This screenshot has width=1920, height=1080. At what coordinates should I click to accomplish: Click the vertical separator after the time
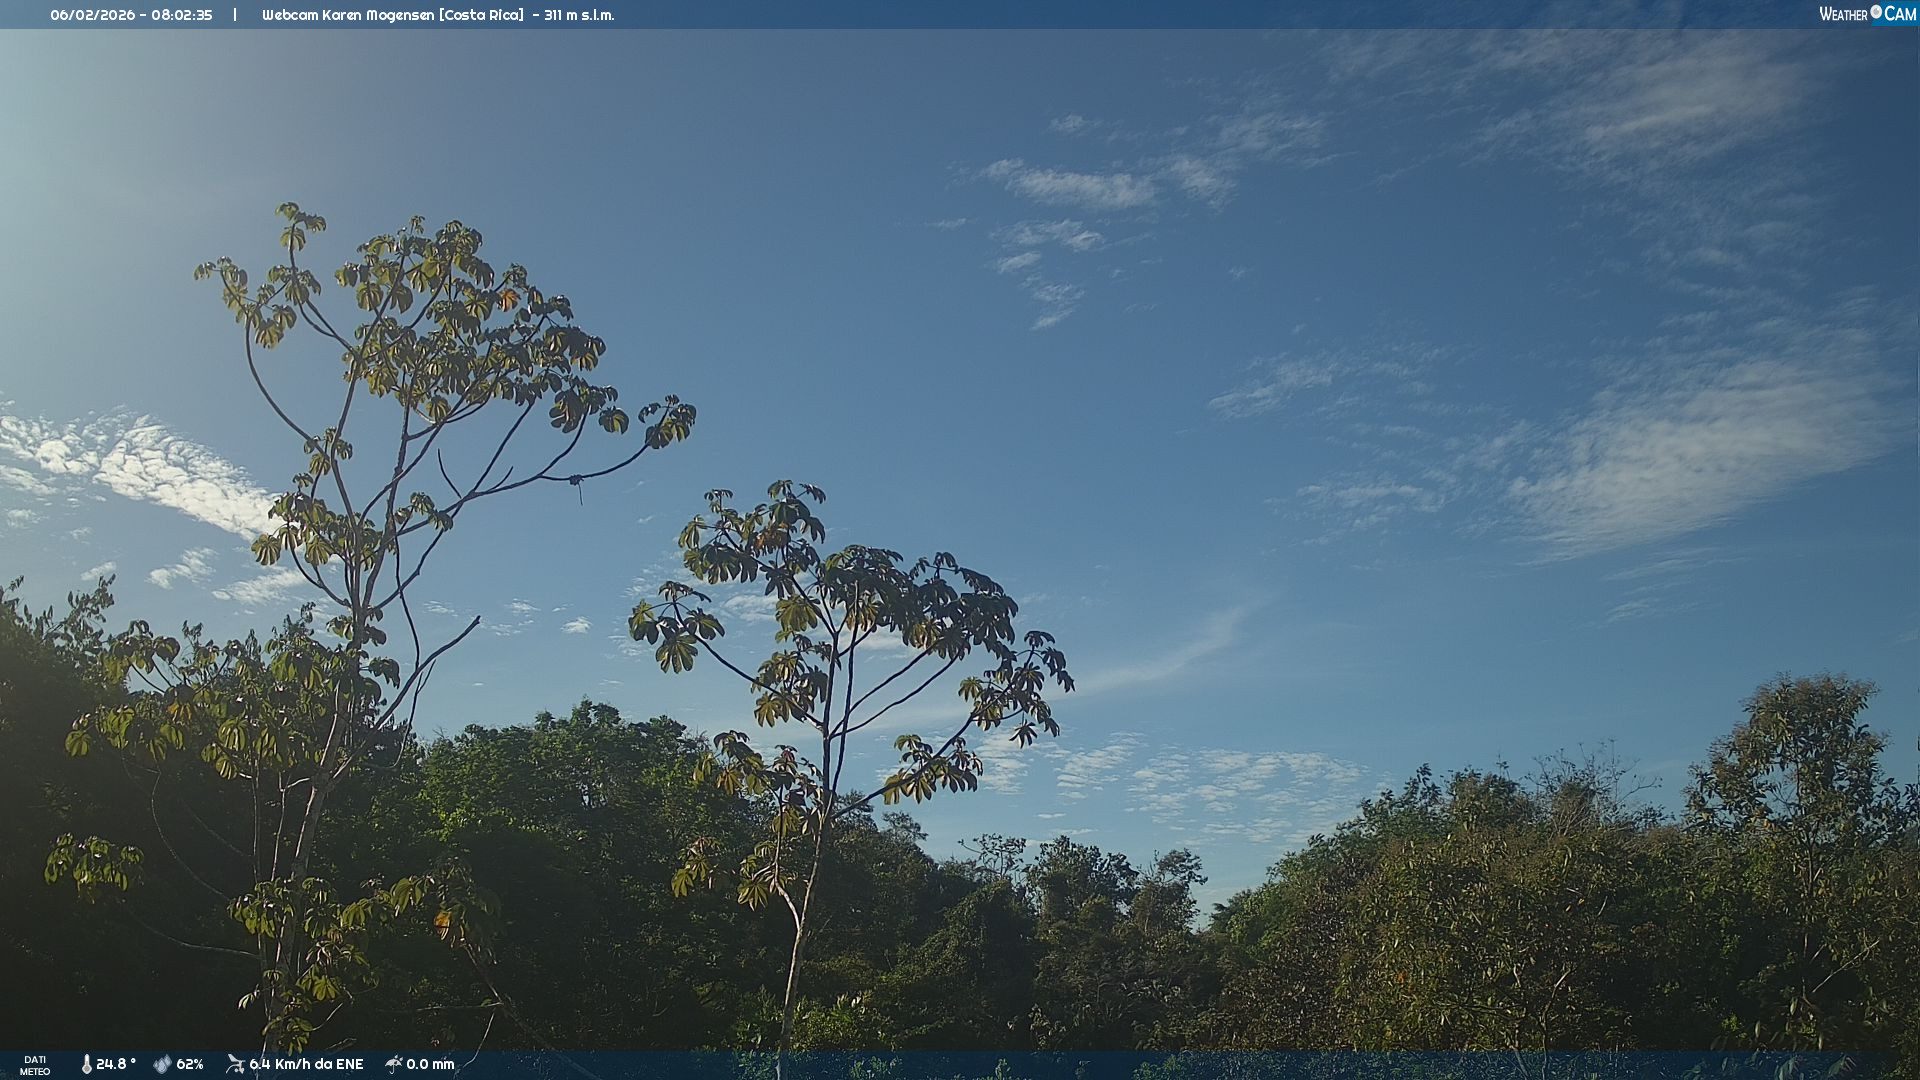pos(235,15)
